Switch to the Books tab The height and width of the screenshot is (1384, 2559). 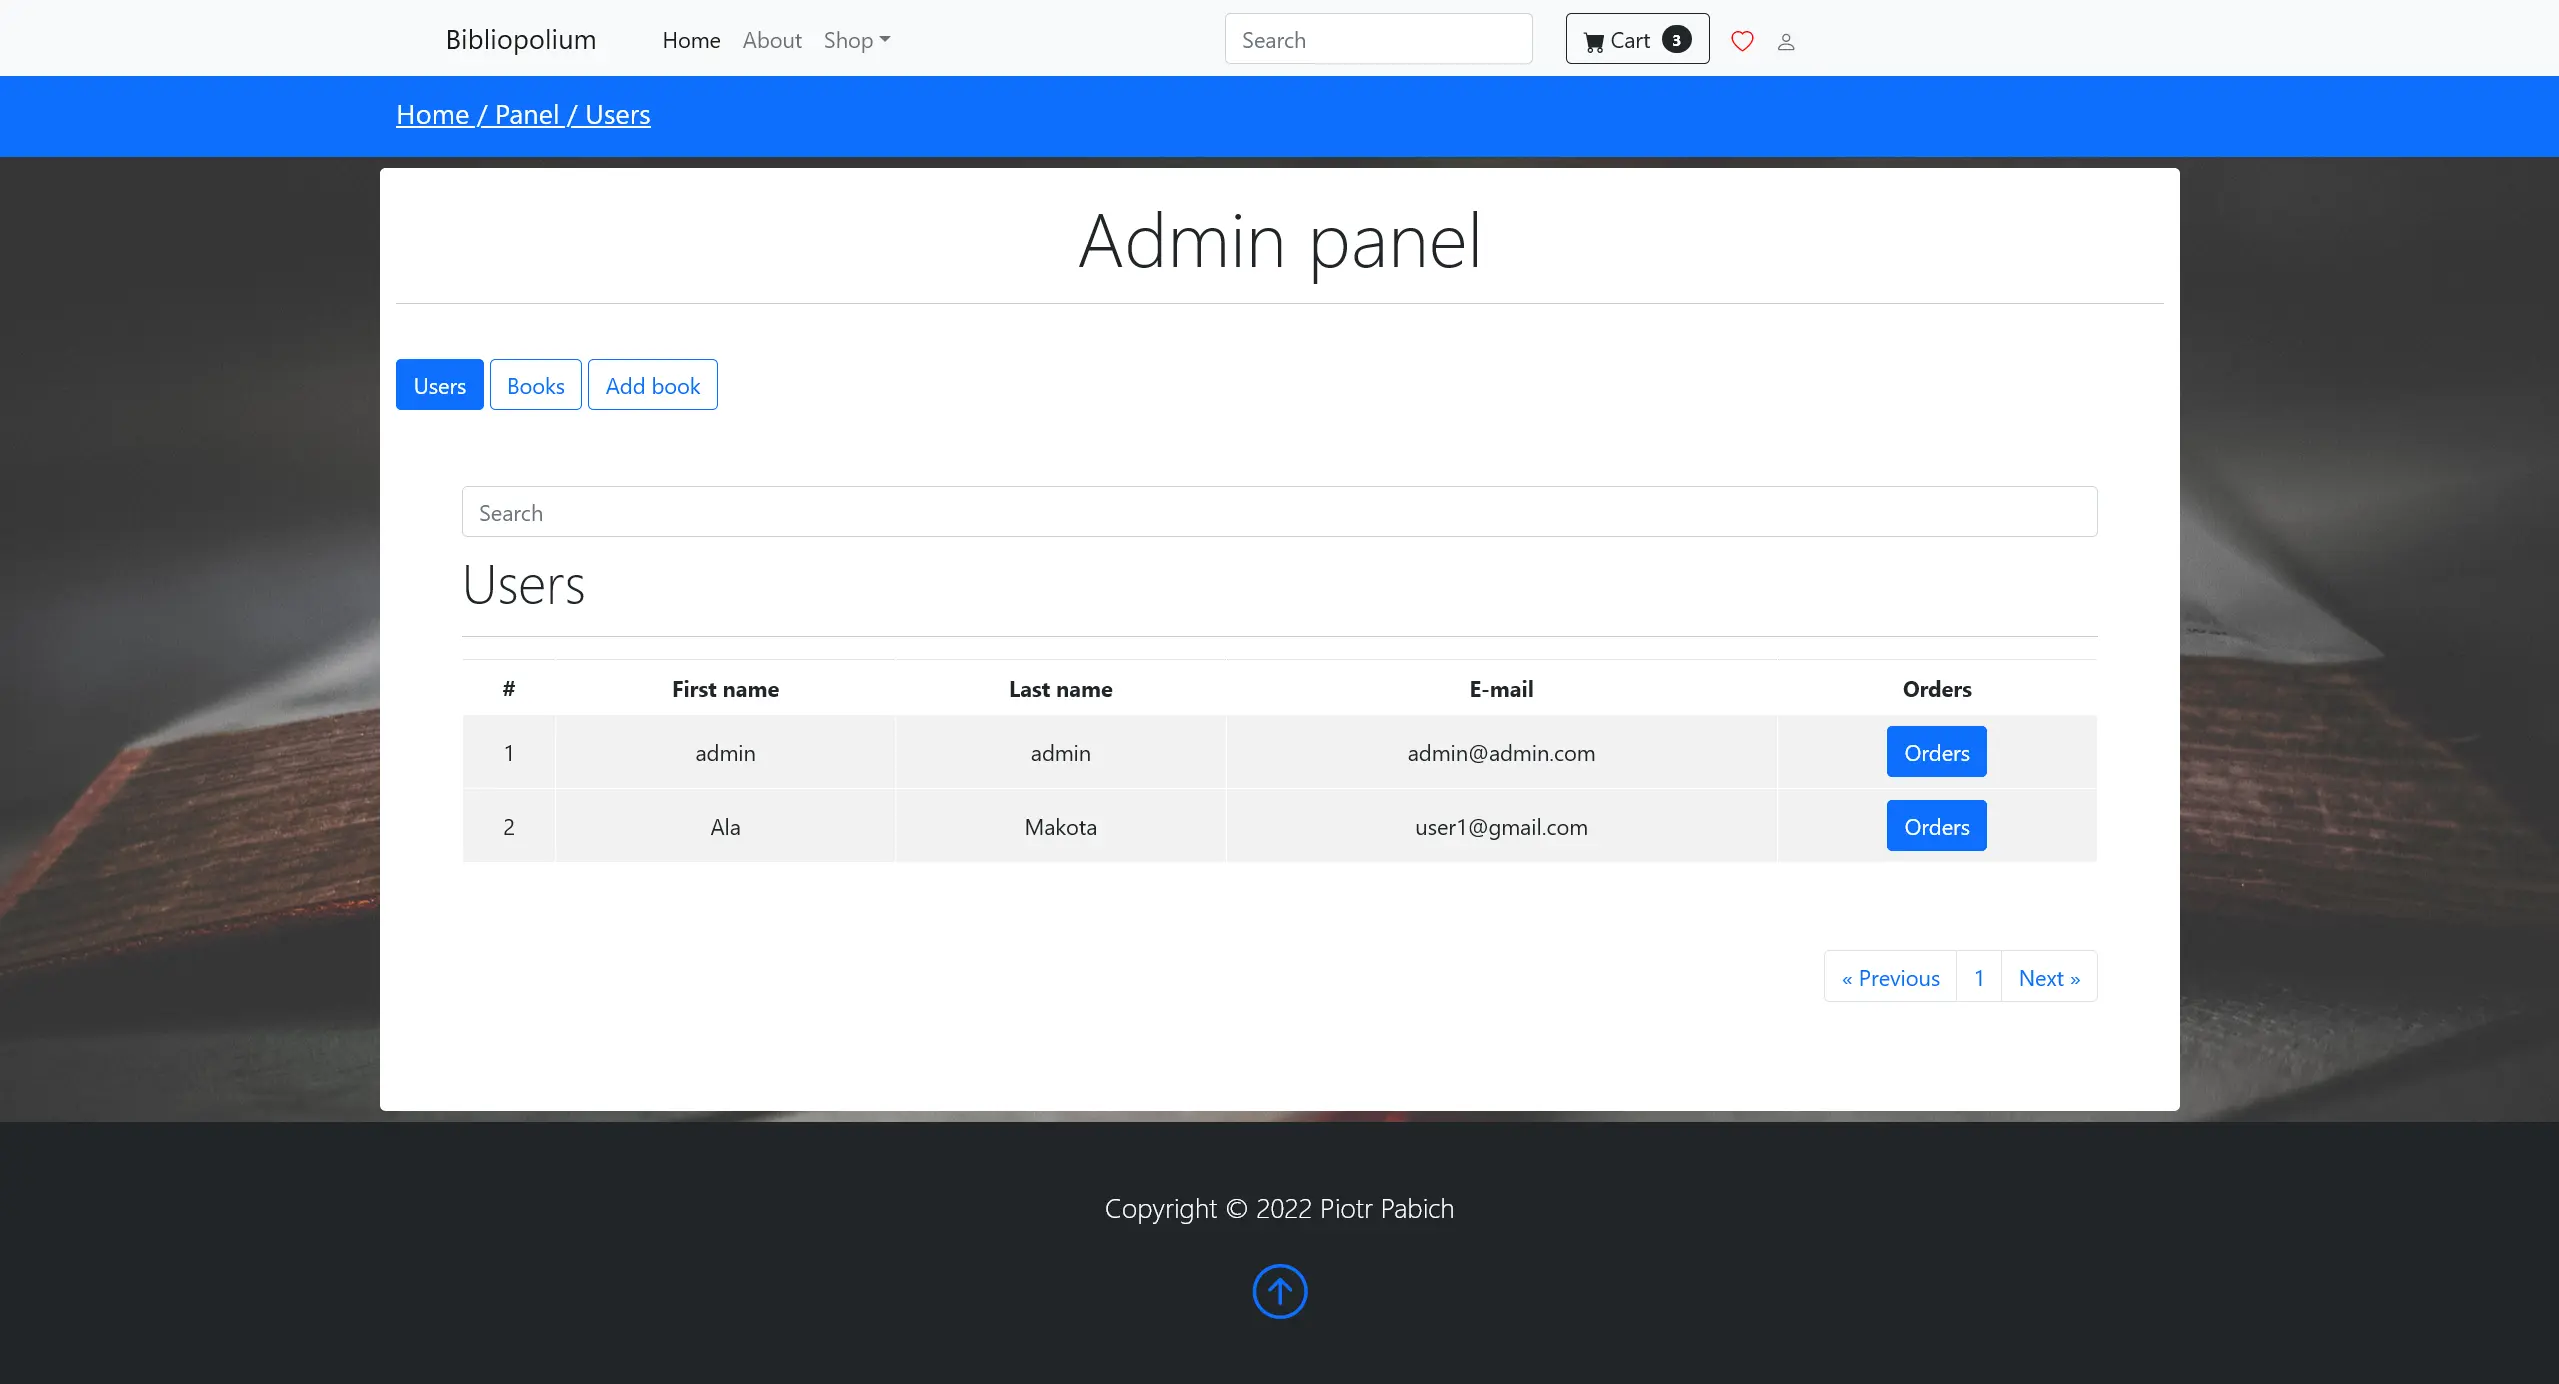point(535,385)
